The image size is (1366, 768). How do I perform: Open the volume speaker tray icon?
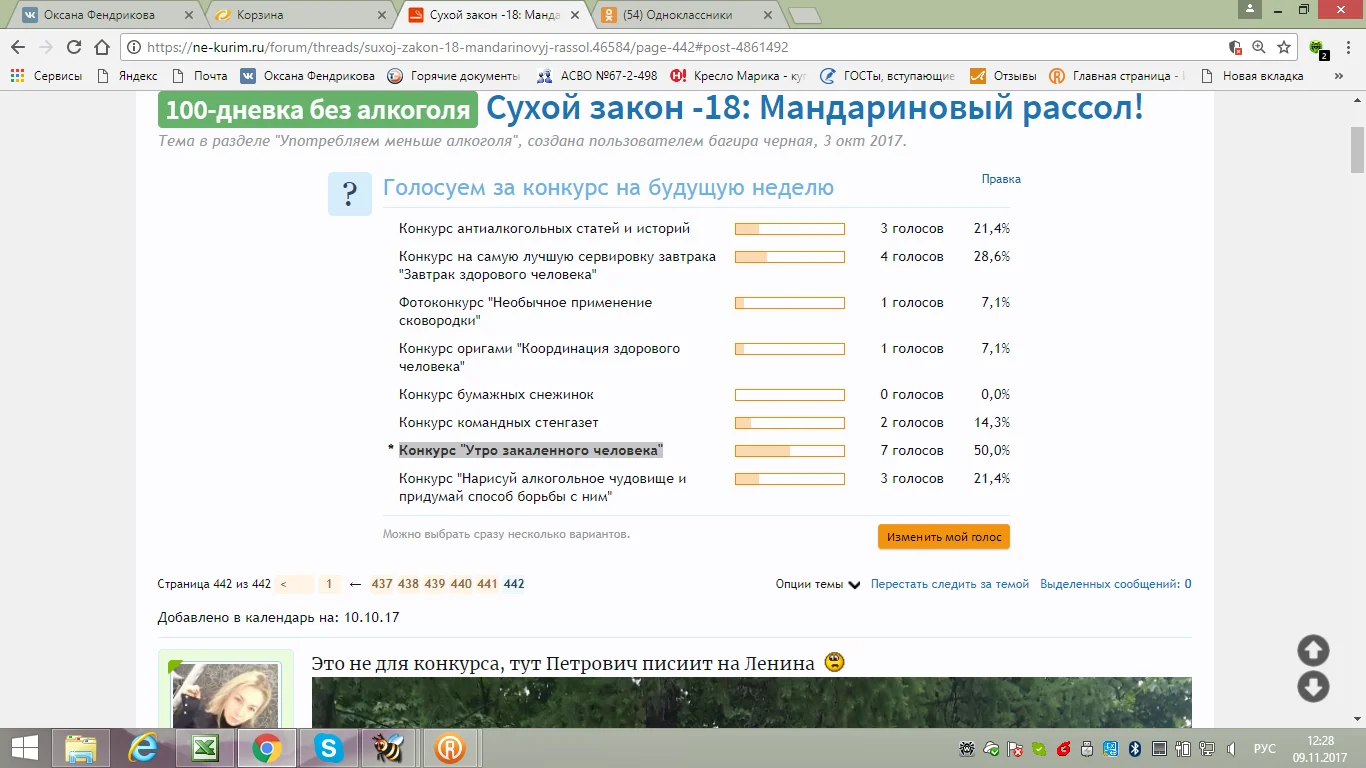coord(1231,749)
